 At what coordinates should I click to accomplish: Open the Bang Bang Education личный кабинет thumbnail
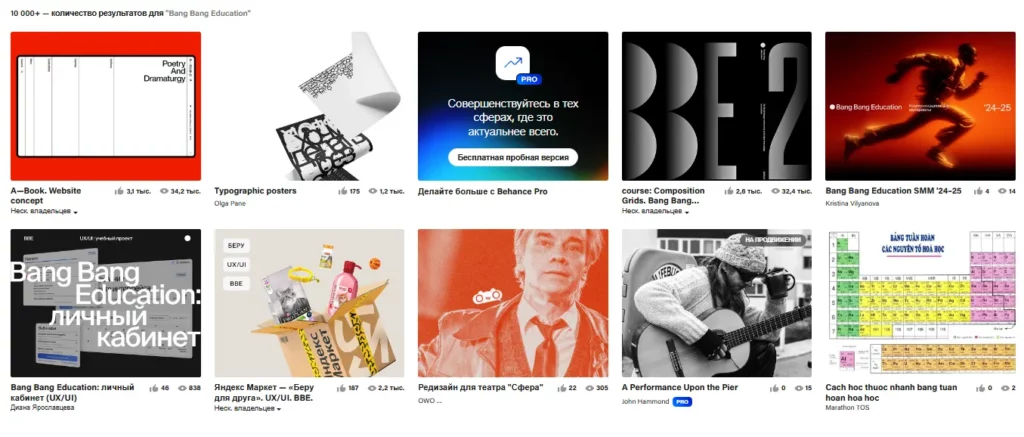click(x=106, y=303)
